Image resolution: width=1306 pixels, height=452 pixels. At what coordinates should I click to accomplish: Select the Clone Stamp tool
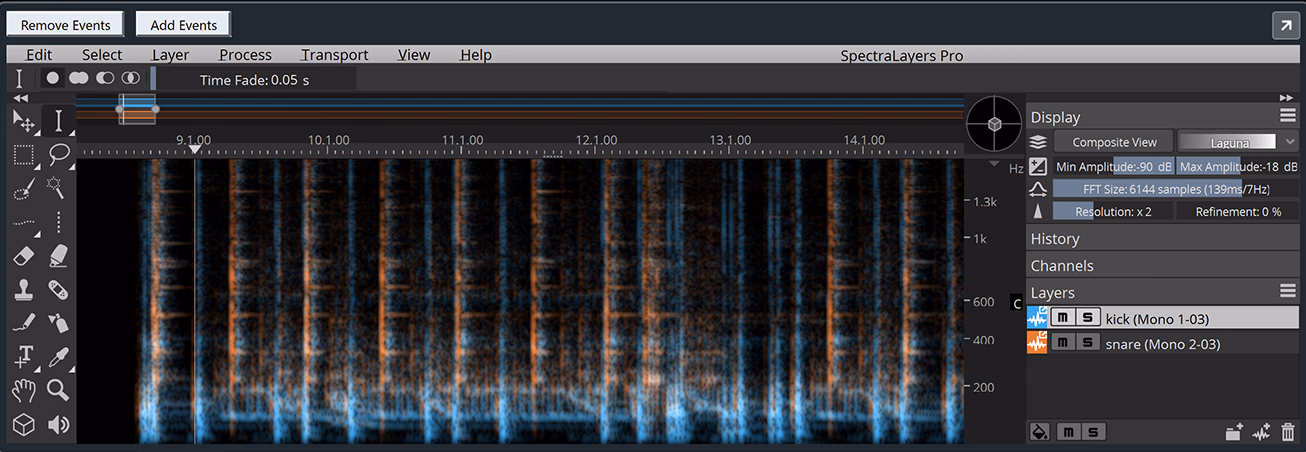click(x=24, y=290)
